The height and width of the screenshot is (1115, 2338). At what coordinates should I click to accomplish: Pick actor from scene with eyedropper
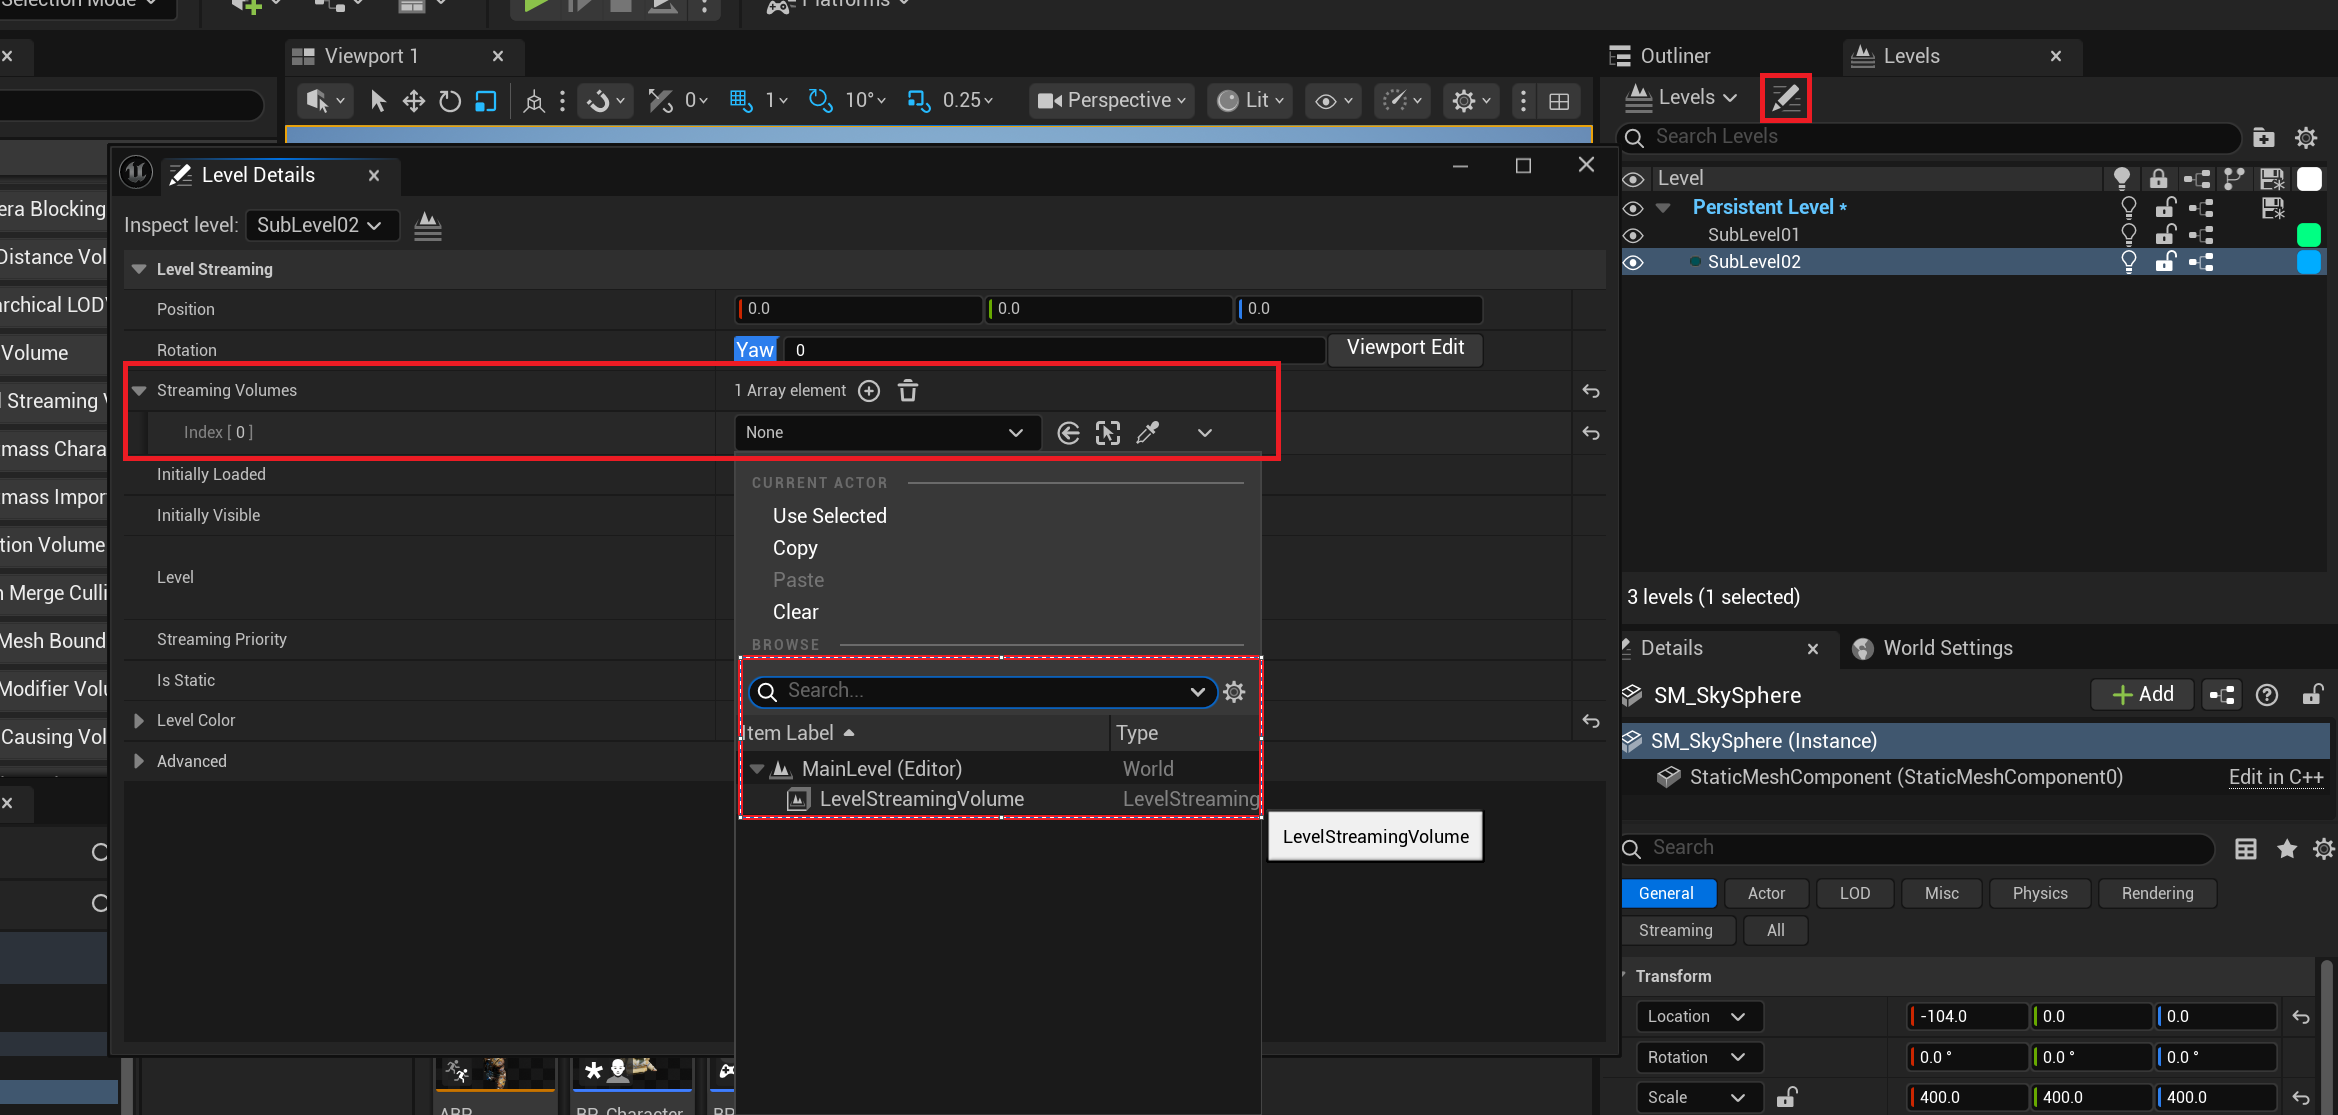[x=1147, y=432]
